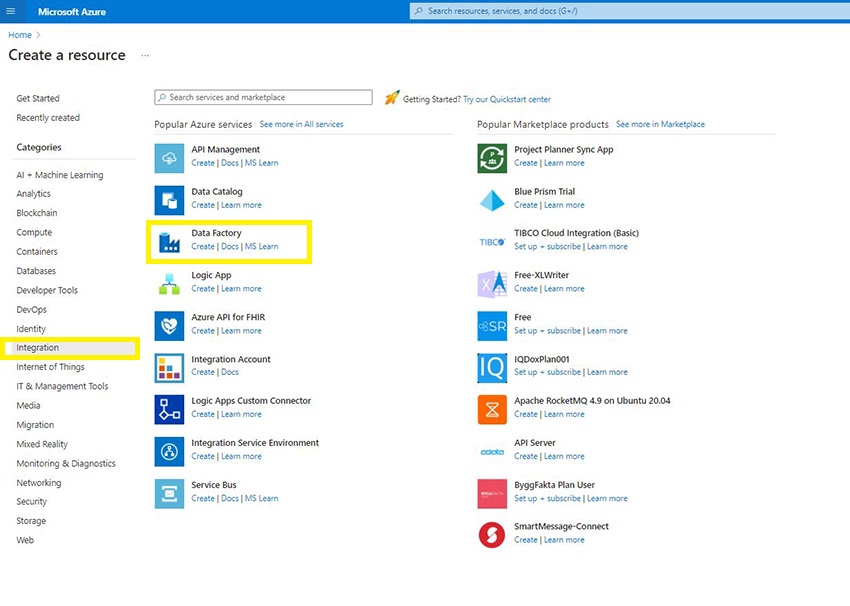The image size is (850, 606).
Task: Open MS Learn under API Management
Action: coord(261,163)
